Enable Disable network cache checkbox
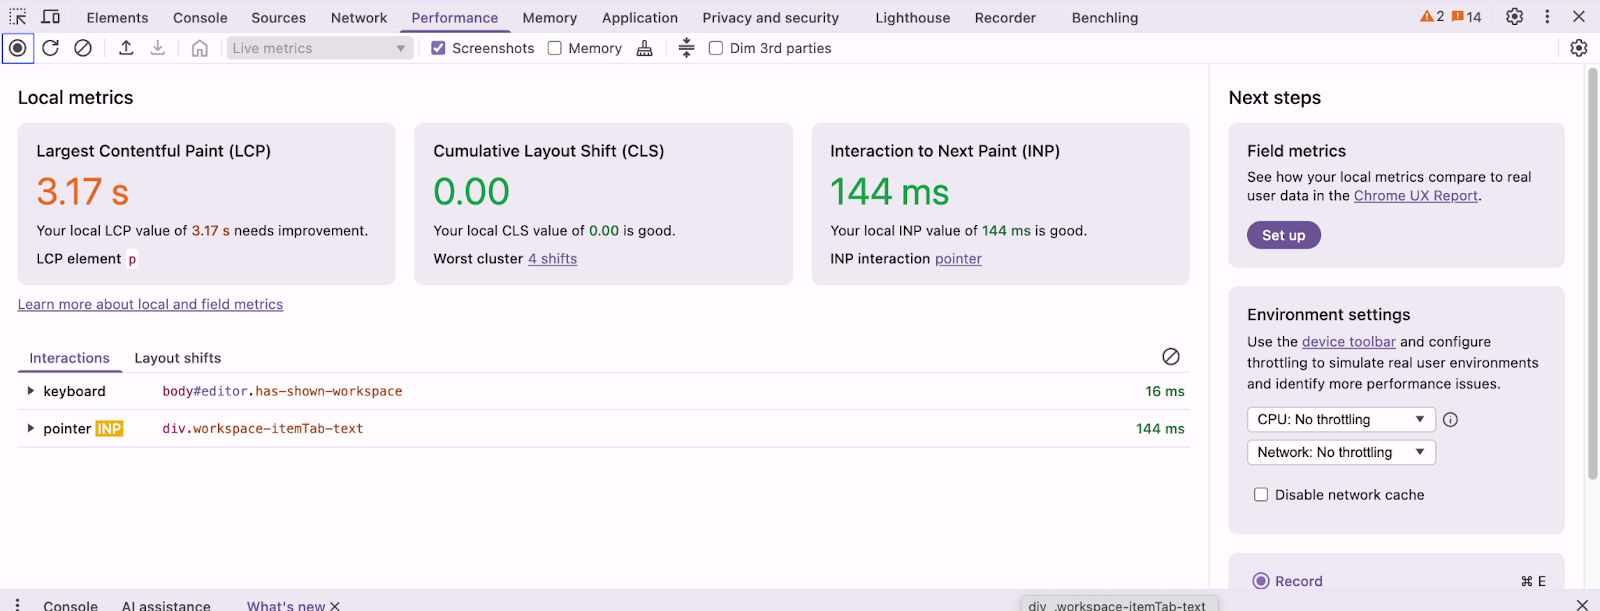Viewport: 1600px width, 611px height. tap(1261, 495)
